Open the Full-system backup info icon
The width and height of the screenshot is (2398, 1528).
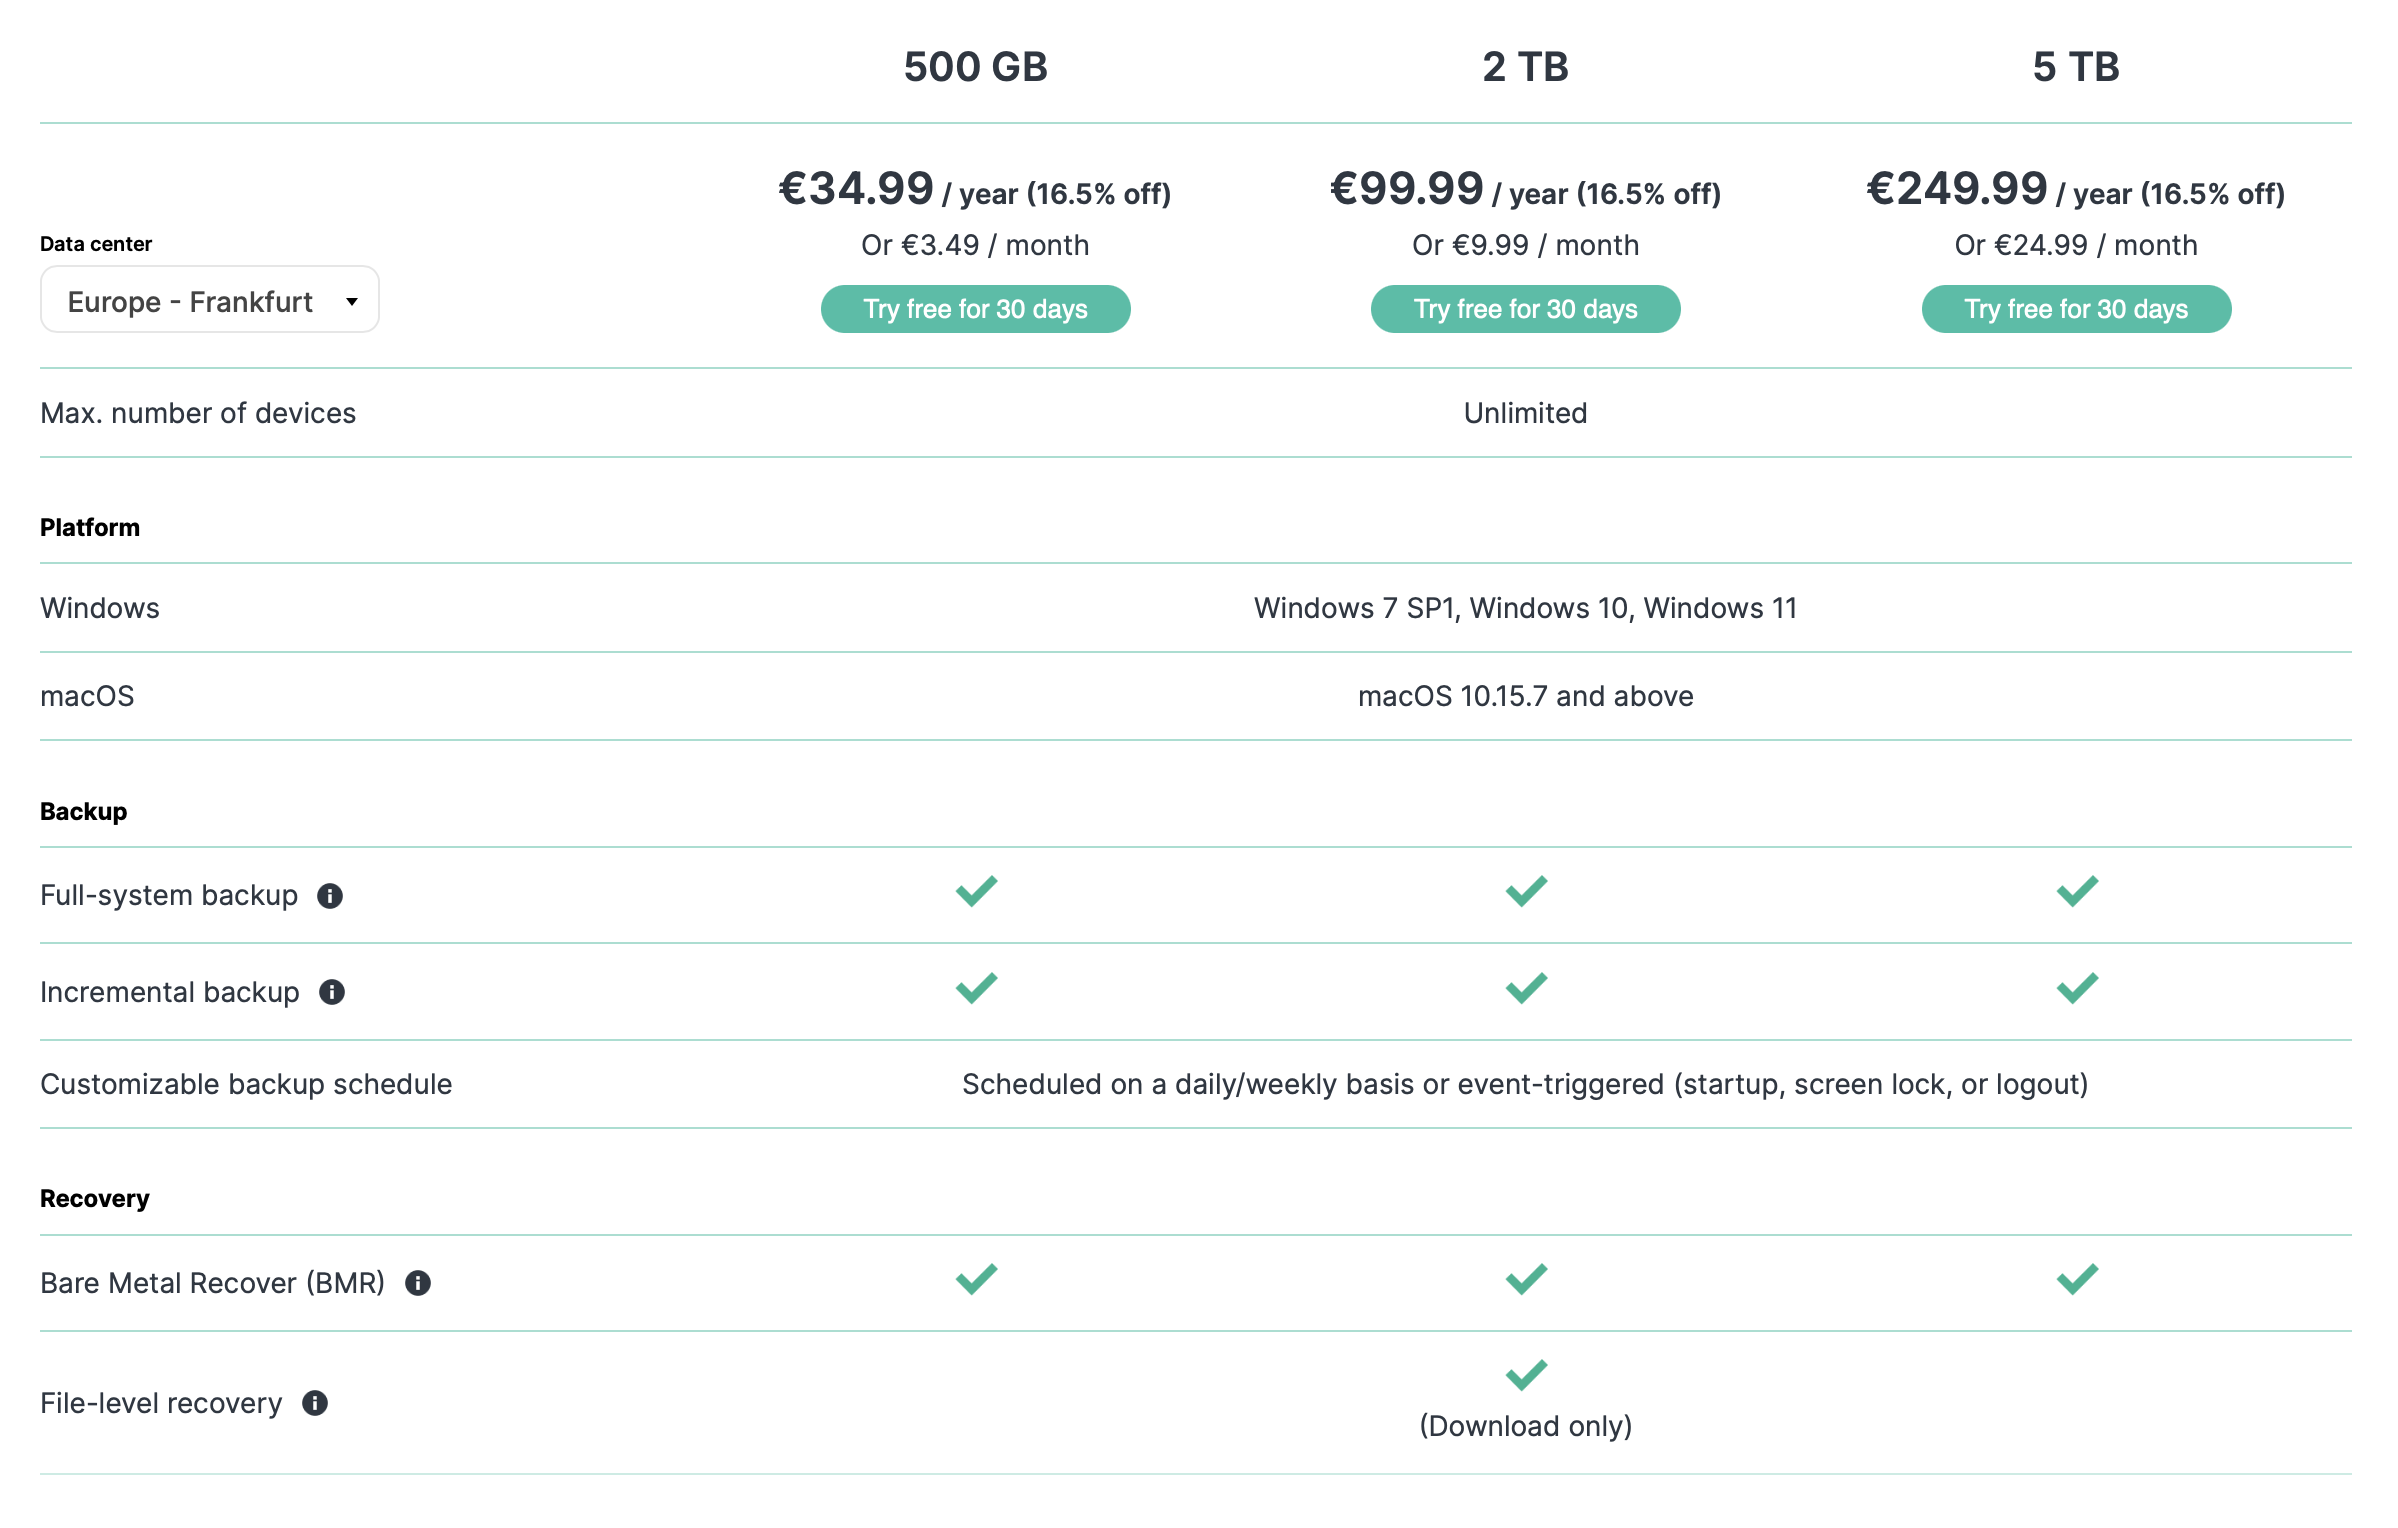(330, 896)
